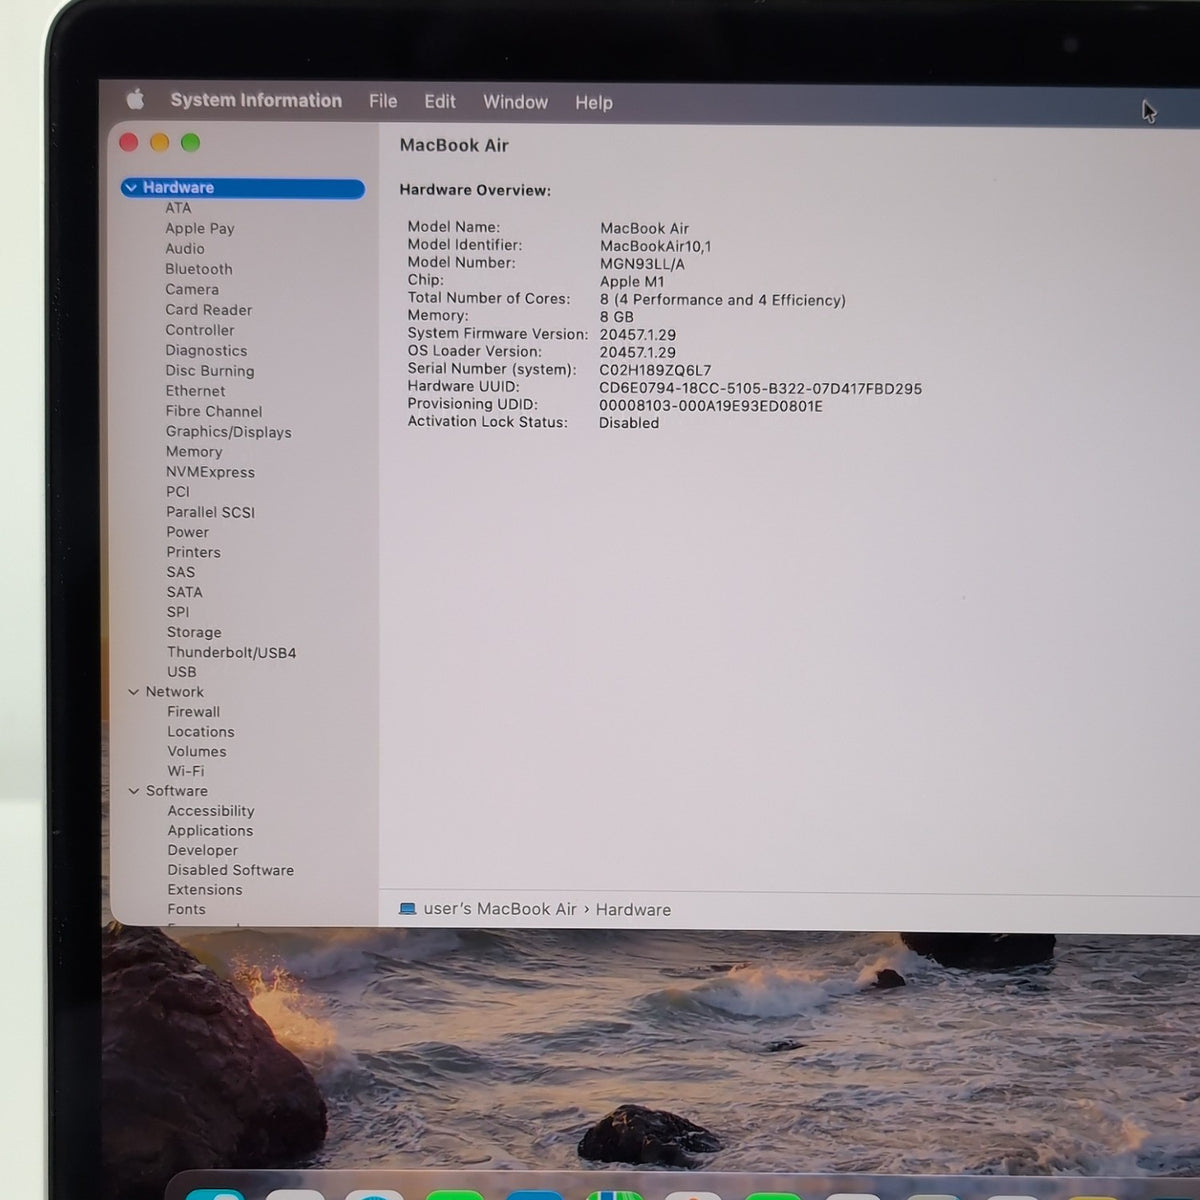The height and width of the screenshot is (1200, 1200).
Task: Select USB in the sidebar
Action: [182, 672]
